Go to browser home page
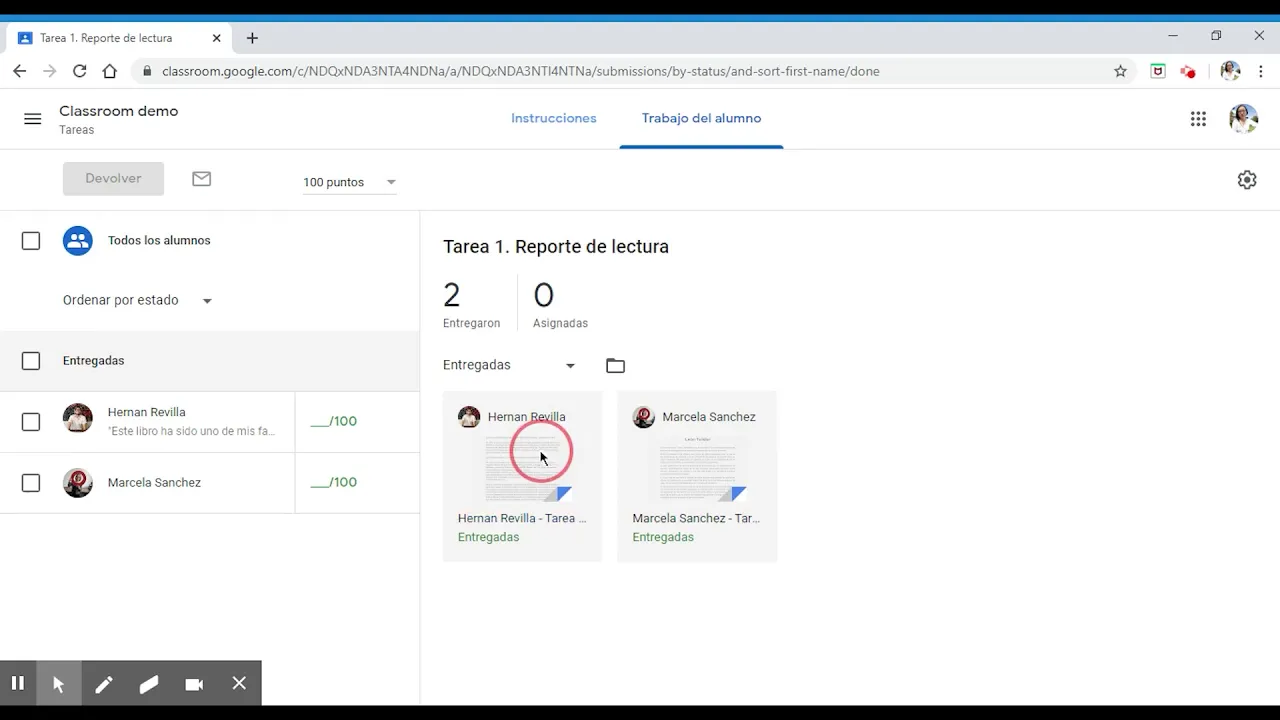Screen dimensions: 1280x720 [x=110, y=71]
